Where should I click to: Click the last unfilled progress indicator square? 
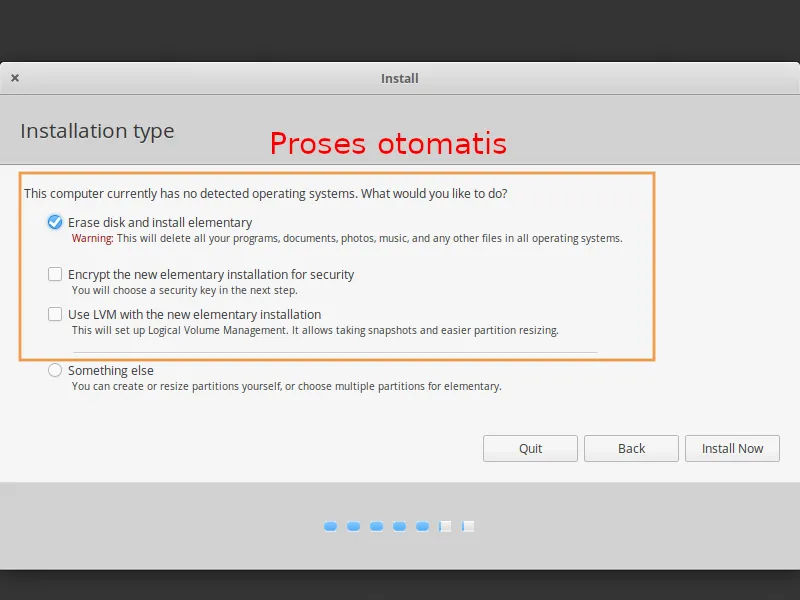tap(468, 526)
